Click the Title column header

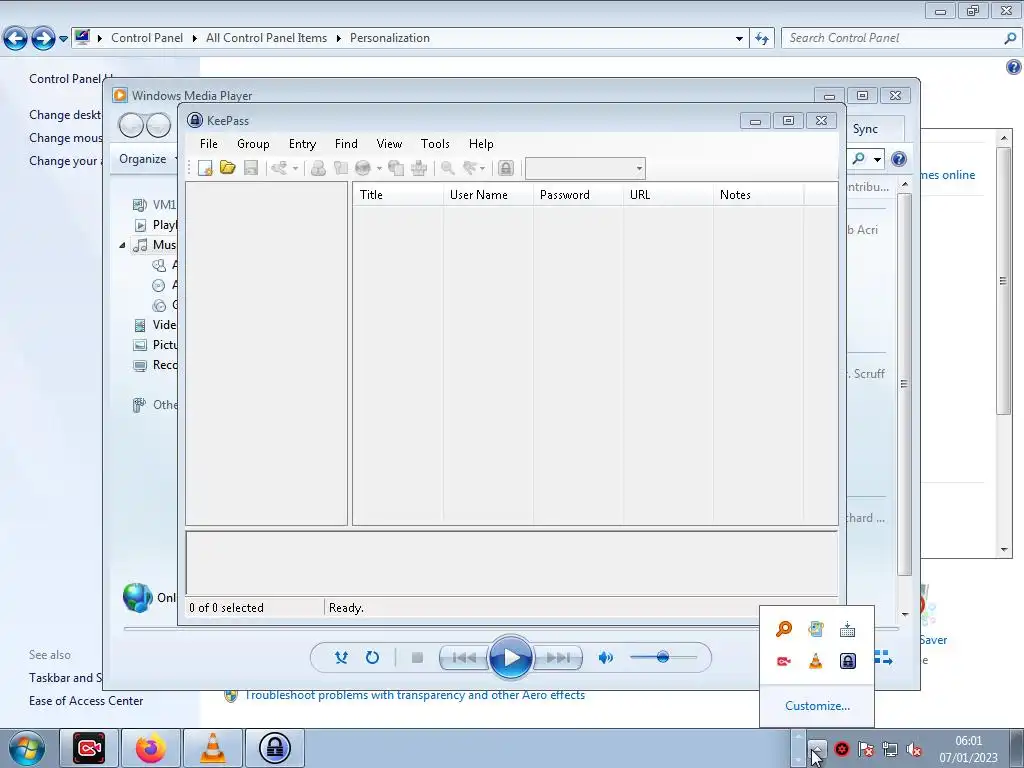tap(398, 195)
